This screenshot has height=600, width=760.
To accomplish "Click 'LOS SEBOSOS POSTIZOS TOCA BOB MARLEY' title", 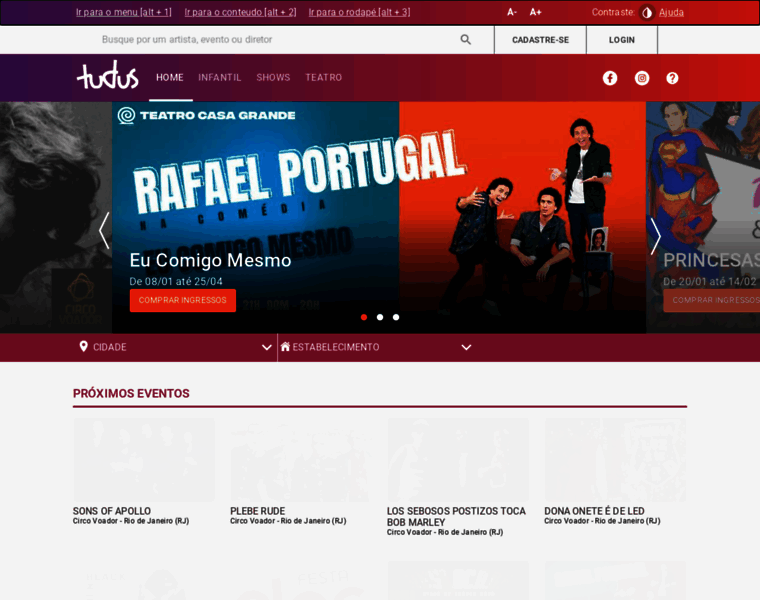I will [x=456, y=517].
